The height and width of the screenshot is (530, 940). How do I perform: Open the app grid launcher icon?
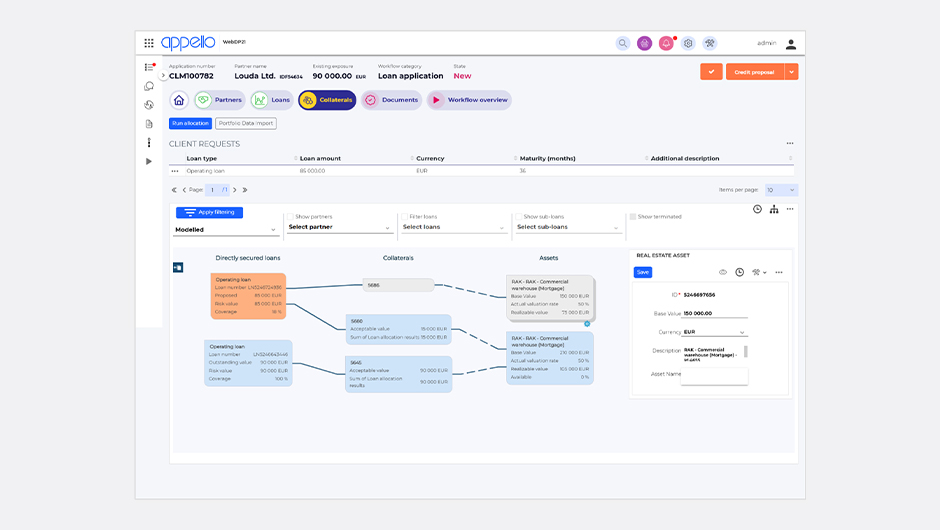coord(149,43)
